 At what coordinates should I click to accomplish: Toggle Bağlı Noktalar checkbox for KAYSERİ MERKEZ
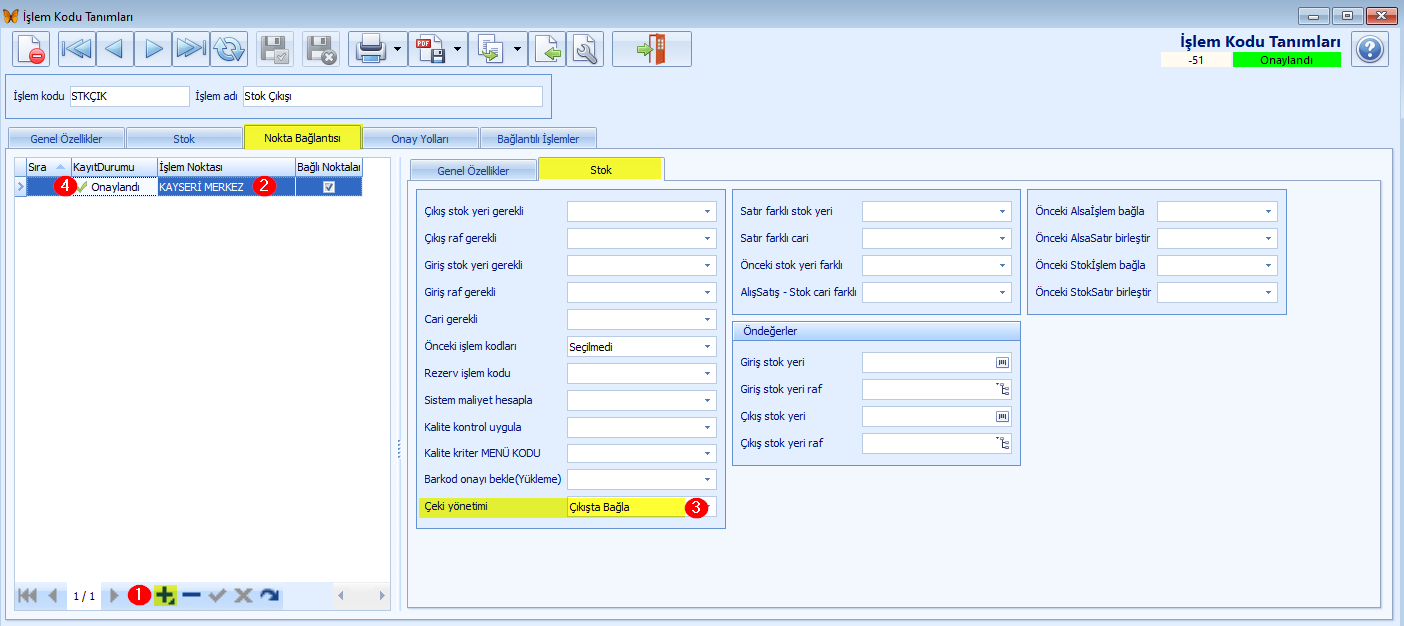(328, 187)
